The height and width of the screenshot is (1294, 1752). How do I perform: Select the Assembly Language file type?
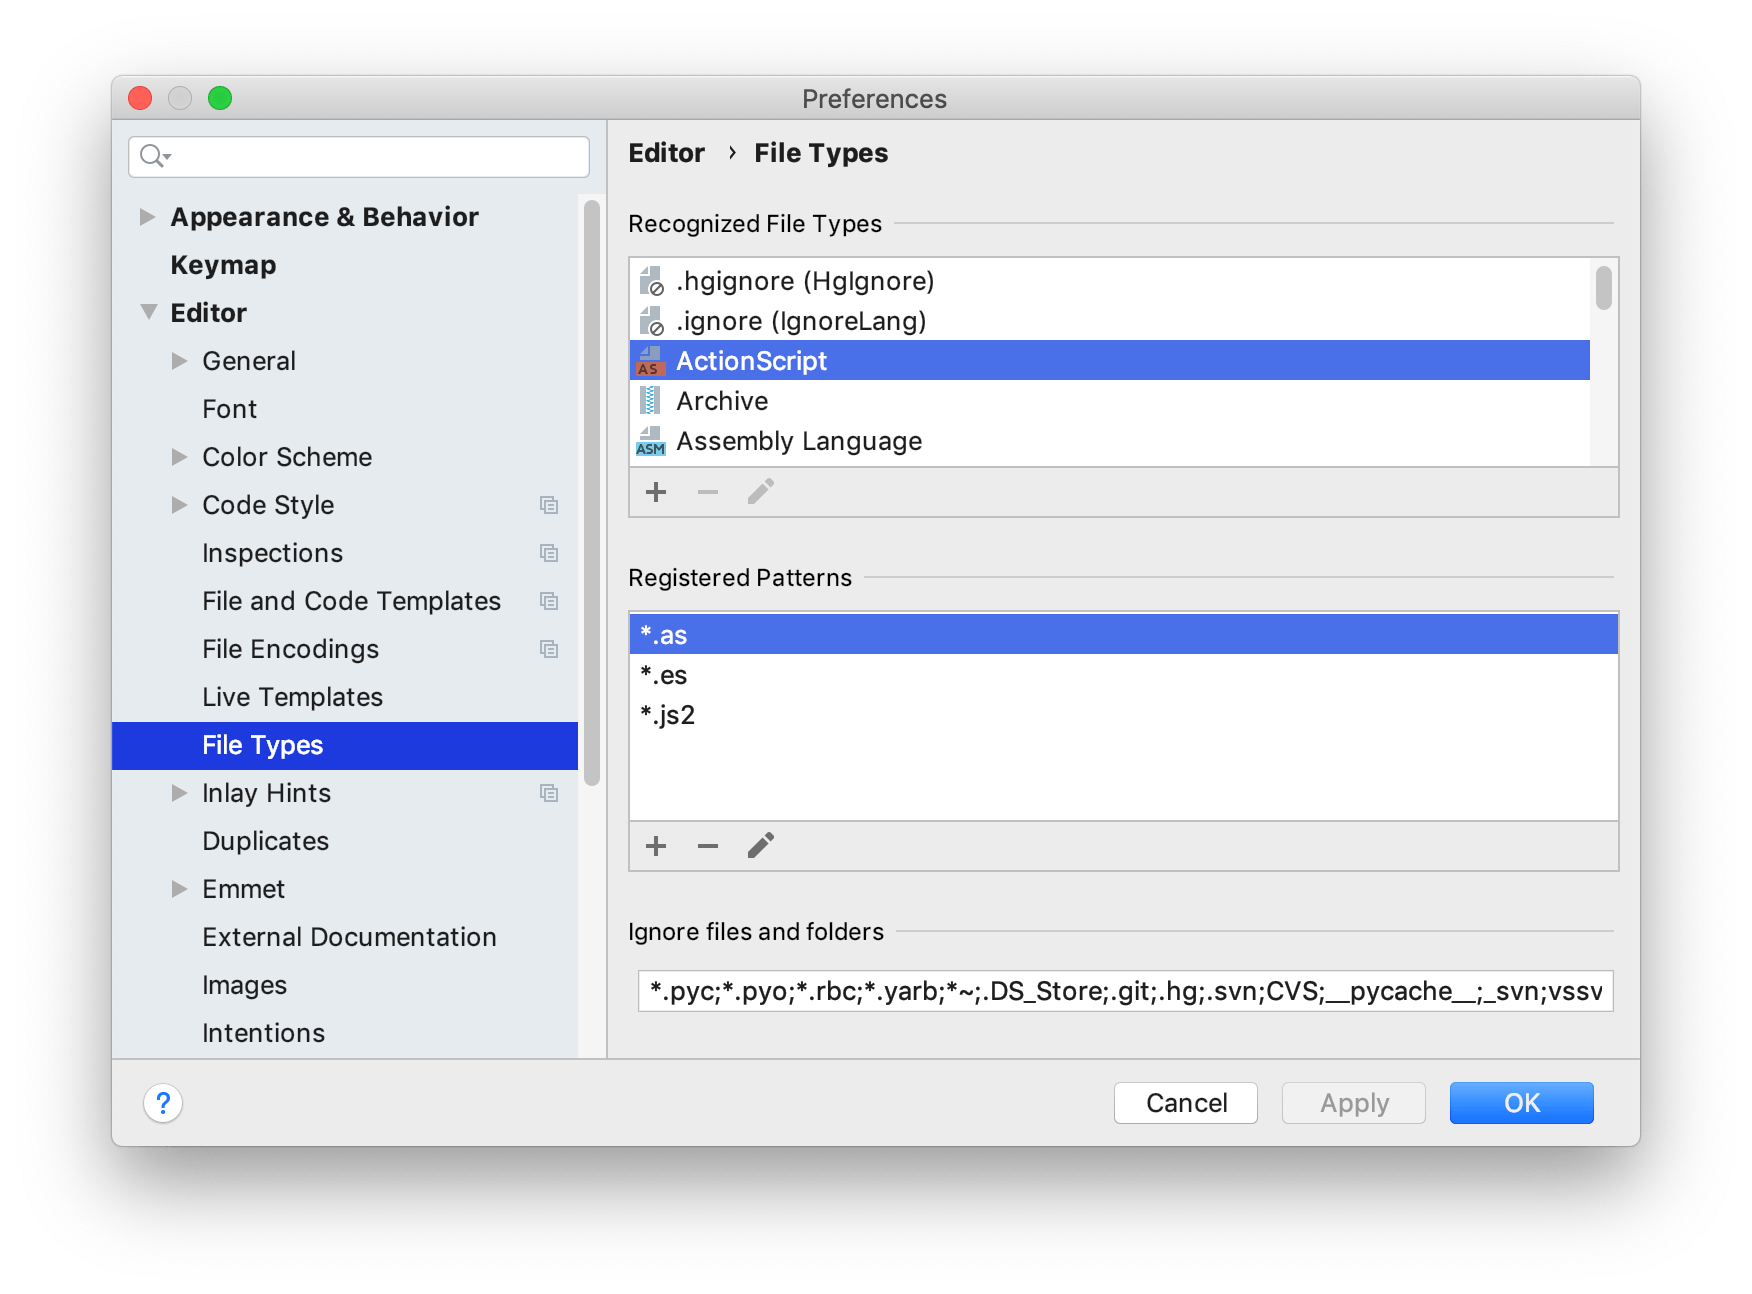coord(1110,441)
